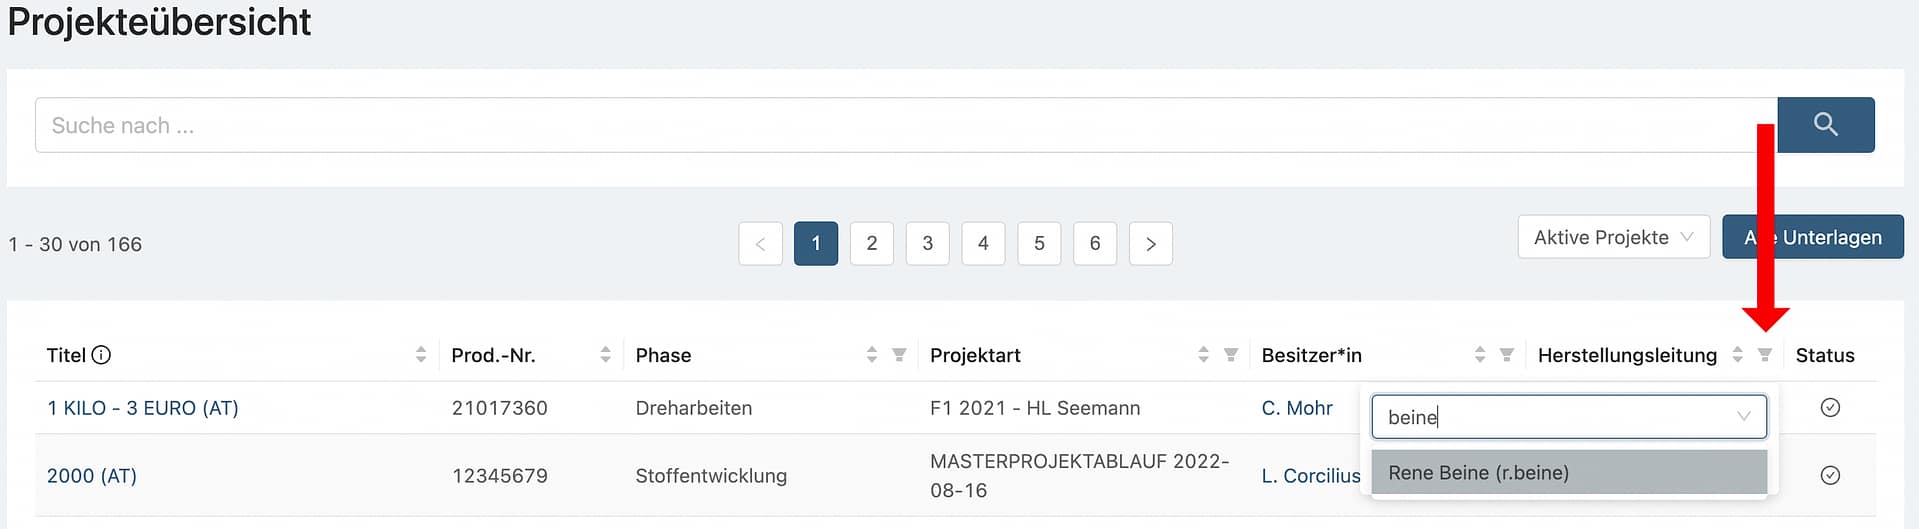Click the magnifying glass search button
Image resolution: width=1919 pixels, height=529 pixels.
[1825, 125]
